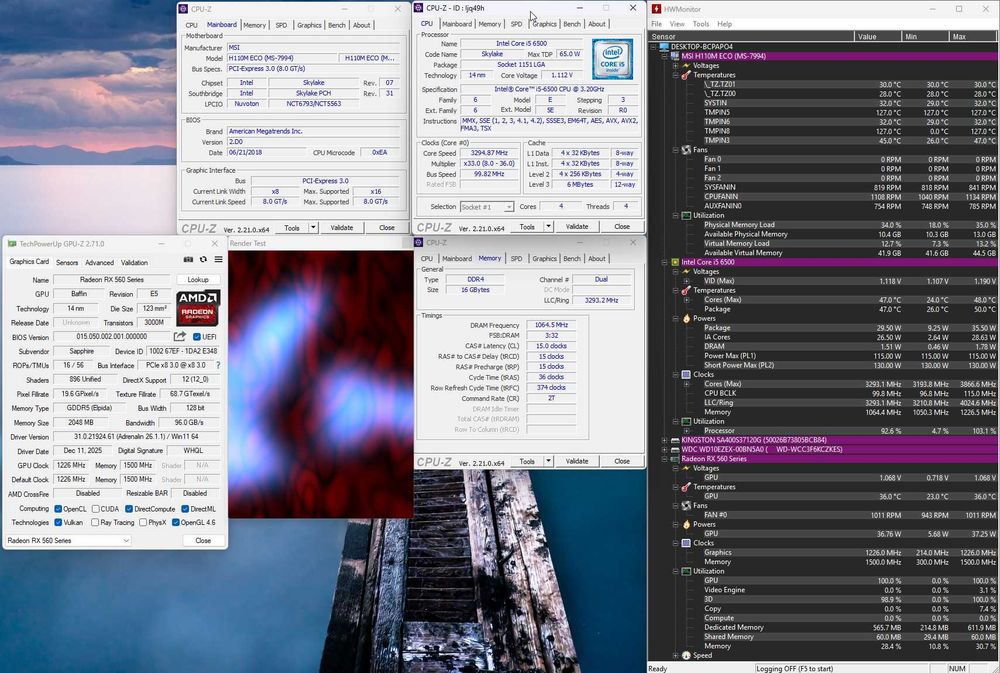Click the GPU-Z refresh icon

203,260
